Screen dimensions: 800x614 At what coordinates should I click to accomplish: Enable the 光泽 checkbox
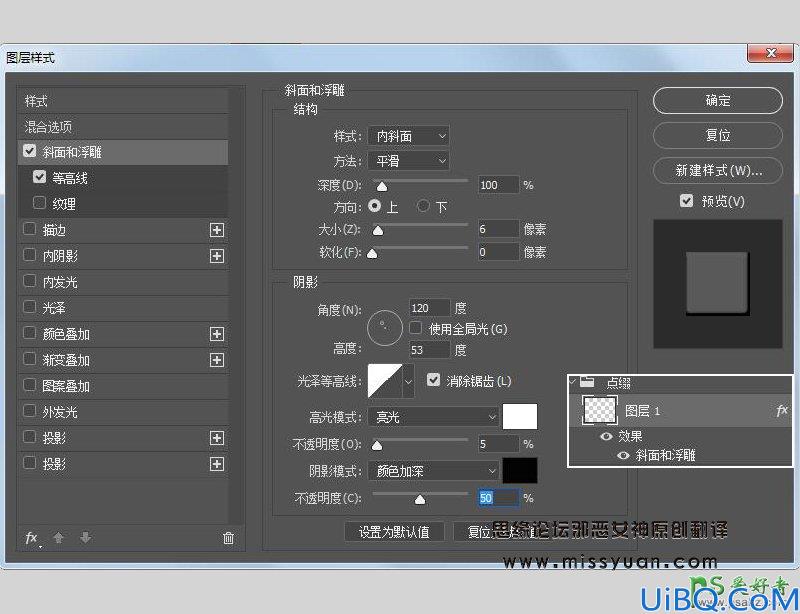[x=30, y=307]
